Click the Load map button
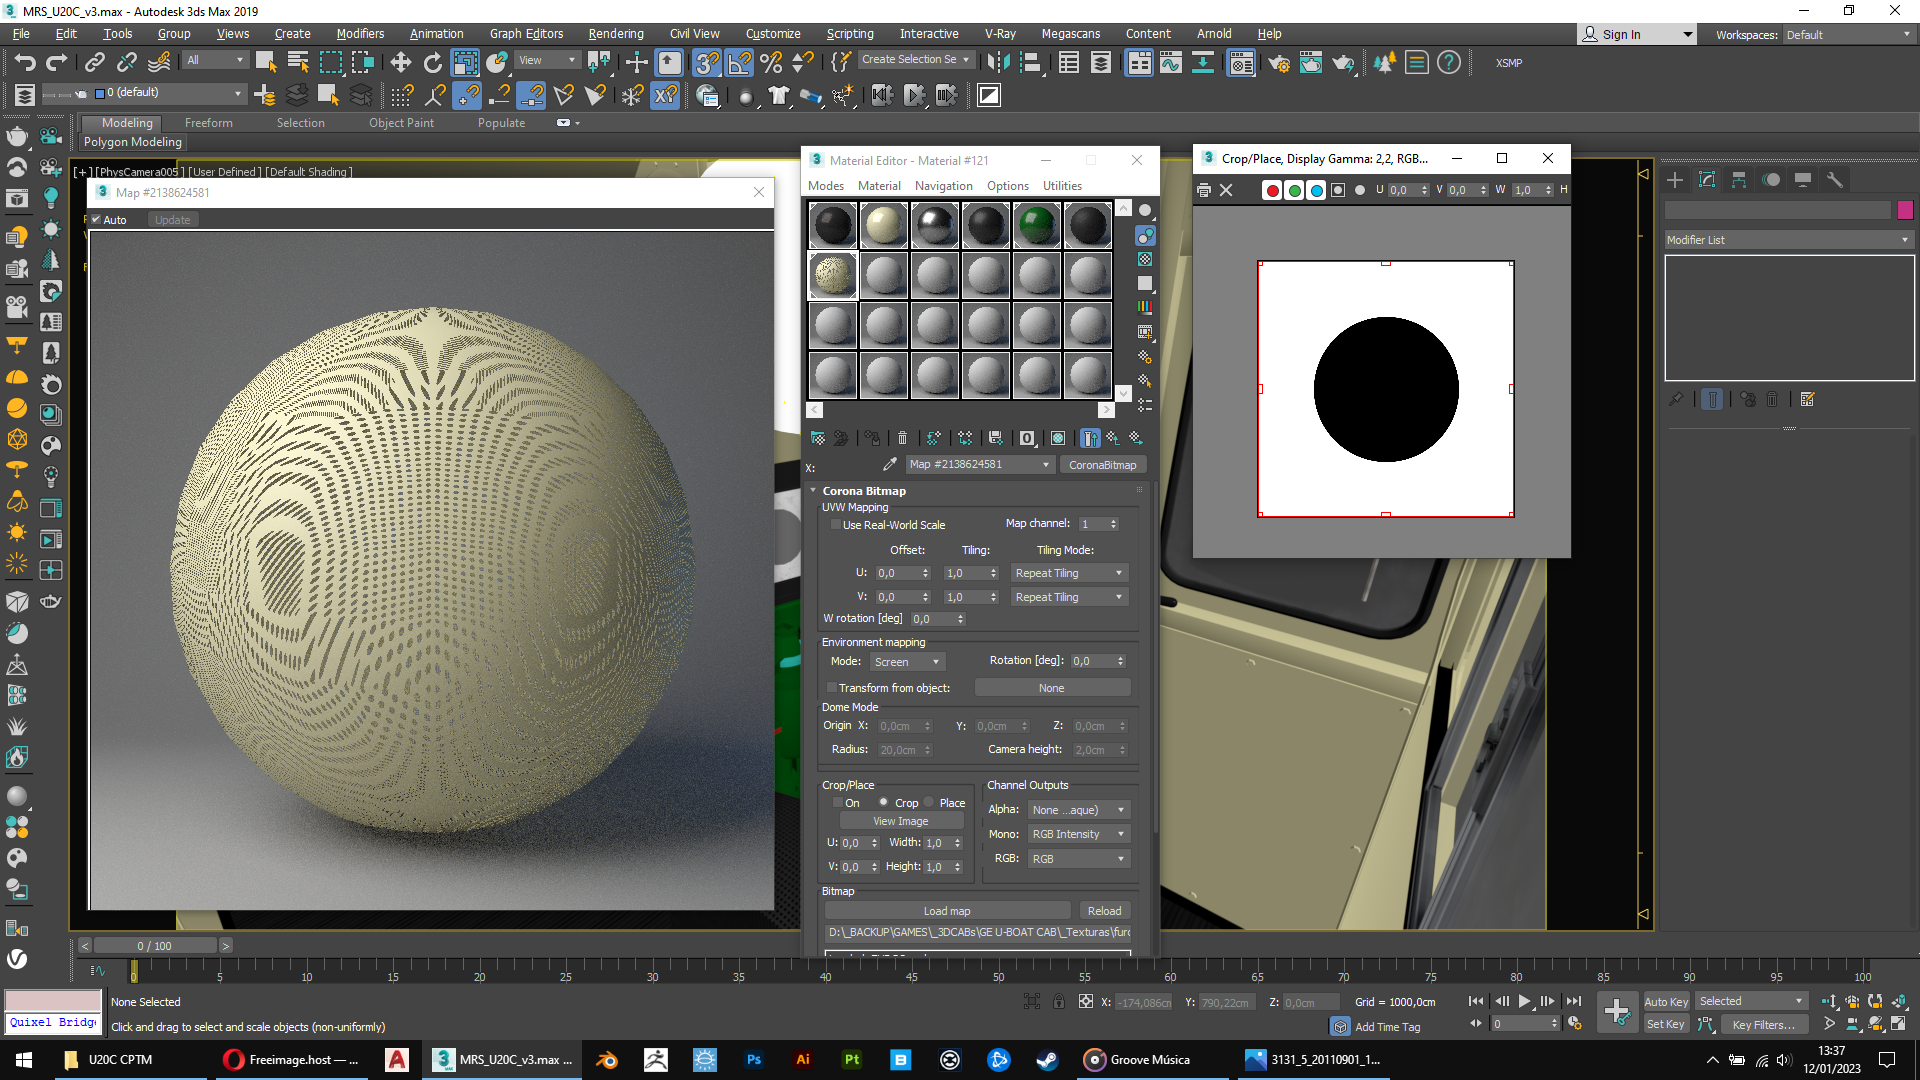Viewport: 1920px width, 1080px height. click(946, 911)
